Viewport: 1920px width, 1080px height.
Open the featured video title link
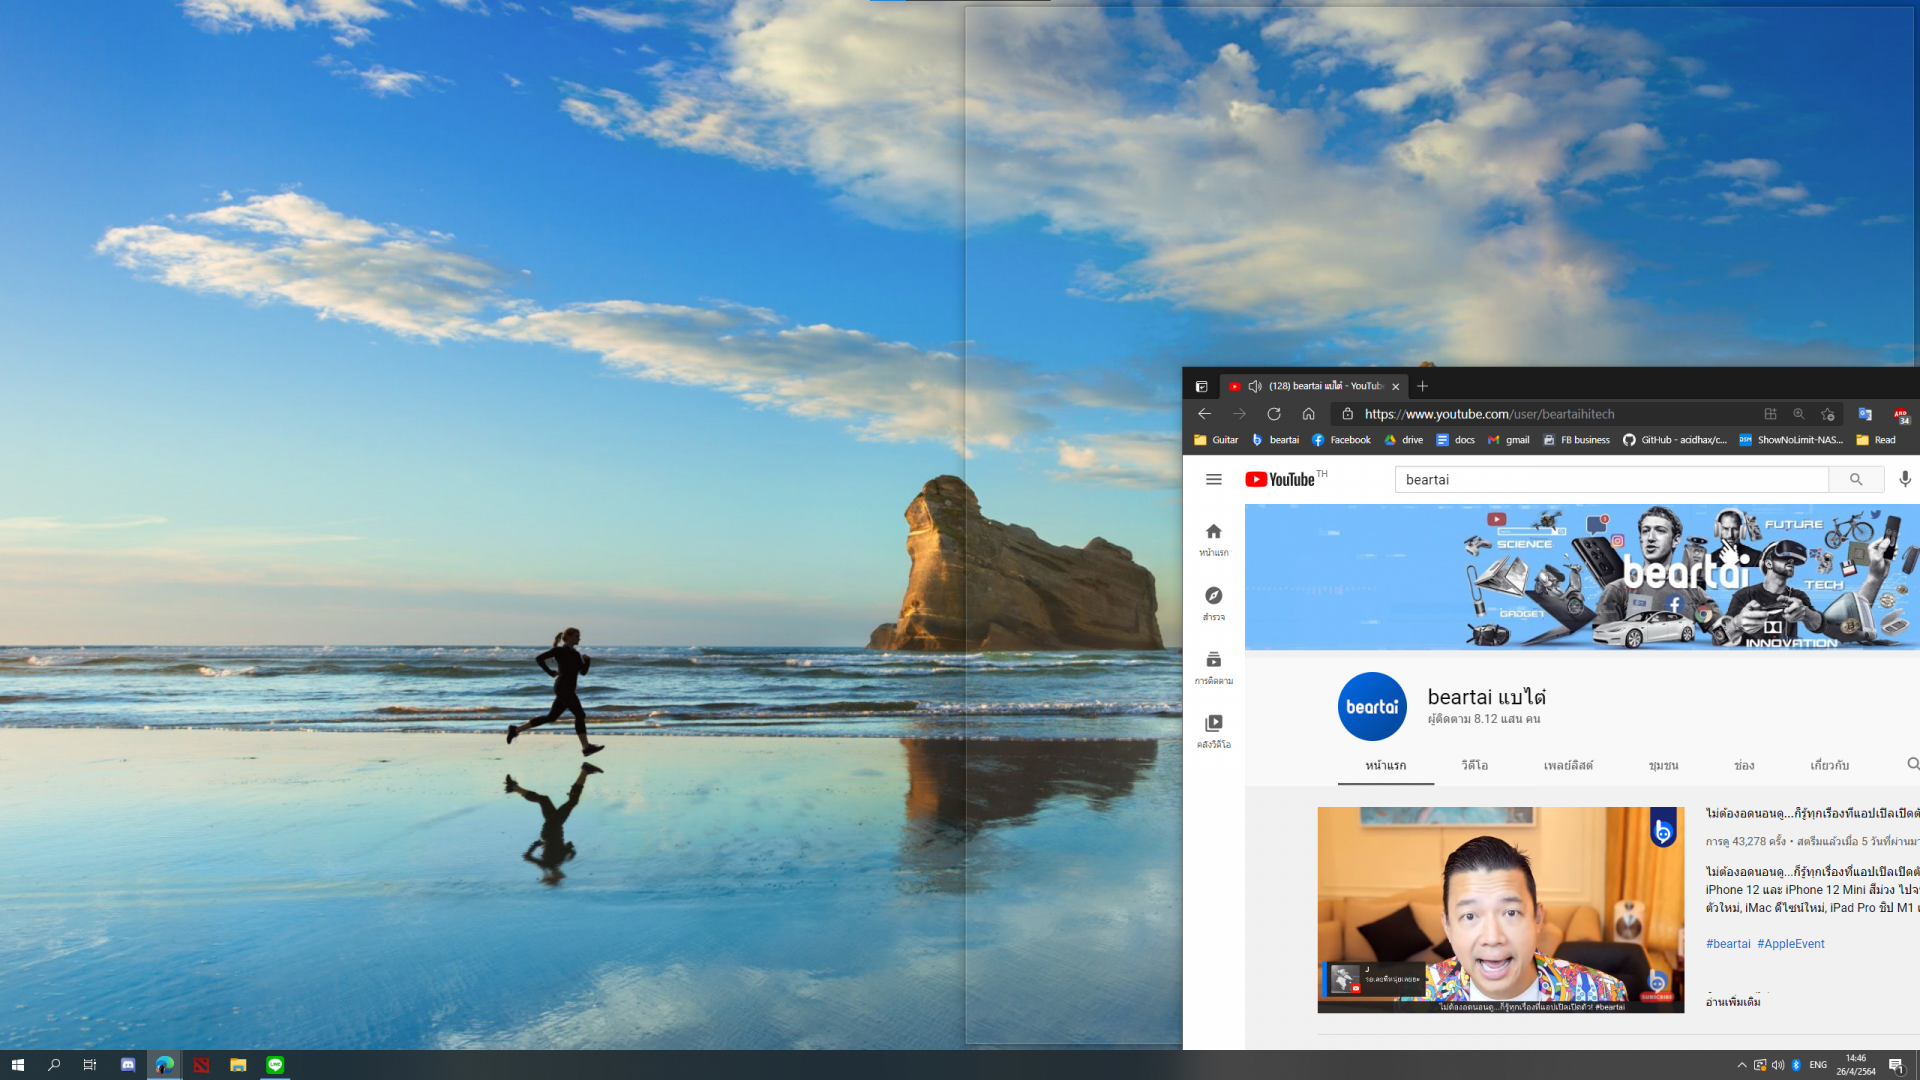coord(1812,813)
